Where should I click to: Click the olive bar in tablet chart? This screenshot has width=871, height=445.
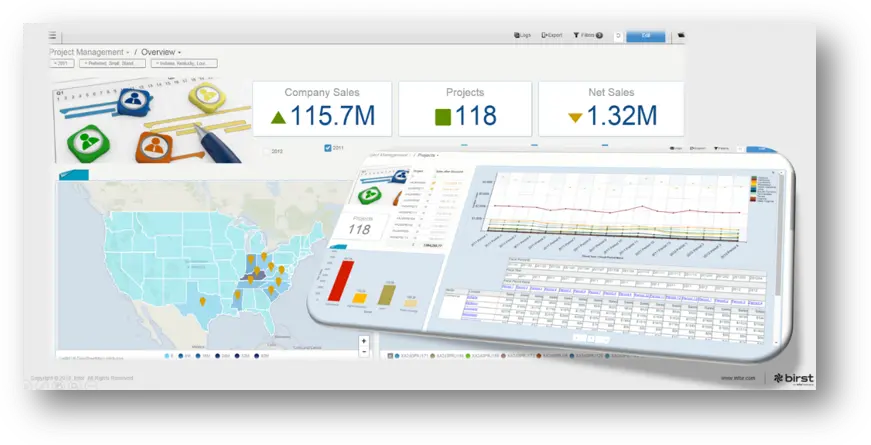click(386, 294)
